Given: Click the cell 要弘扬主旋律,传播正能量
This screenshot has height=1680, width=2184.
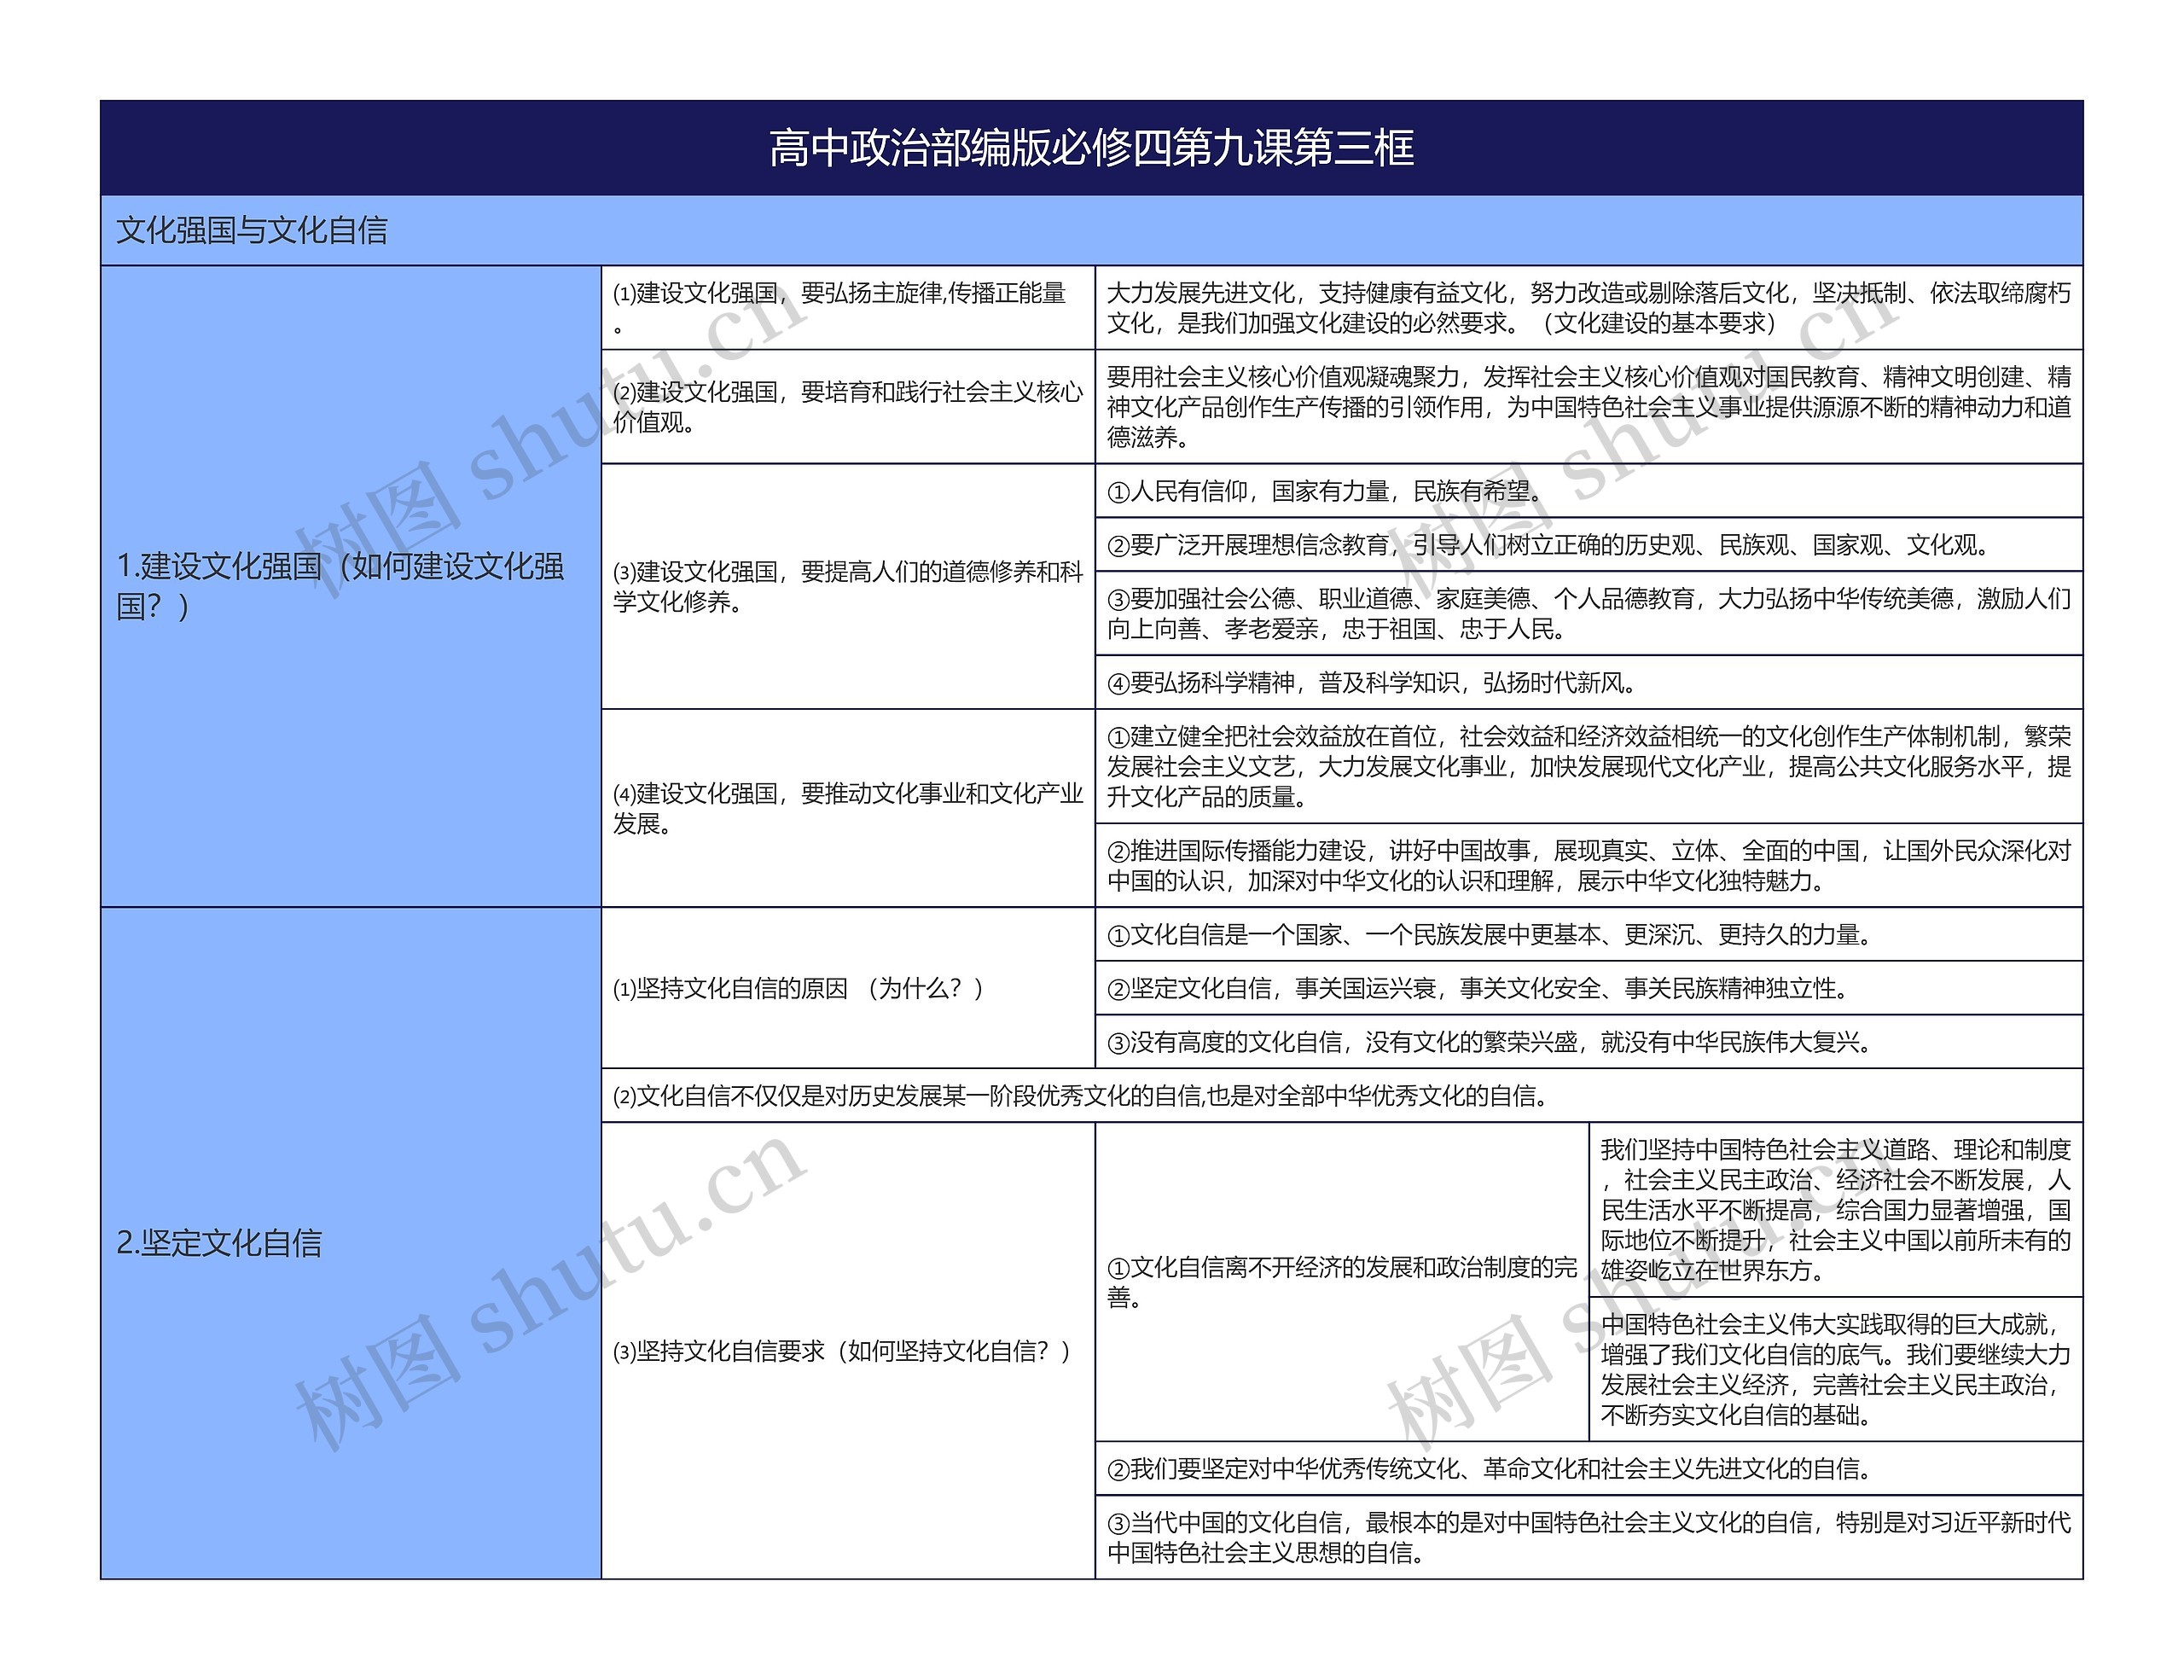Looking at the screenshot, I should tap(850, 310).
